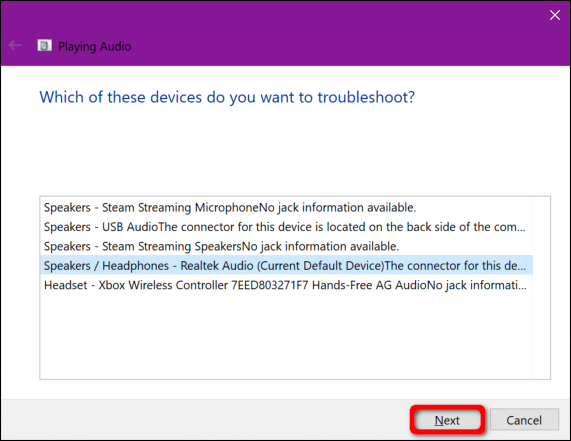This screenshot has height=441, width=571.
Task: Cancel the audio troubleshooter
Action: click(x=524, y=420)
